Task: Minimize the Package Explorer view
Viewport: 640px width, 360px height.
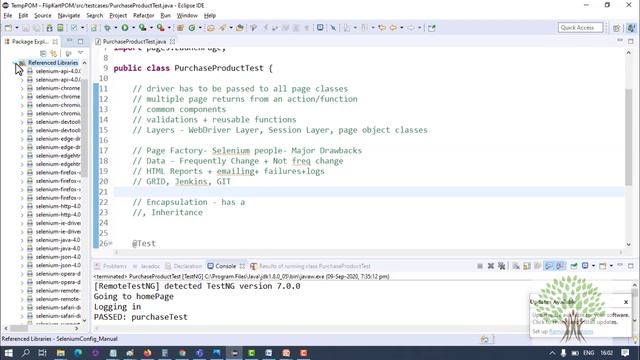Action: pyautogui.click(x=69, y=41)
